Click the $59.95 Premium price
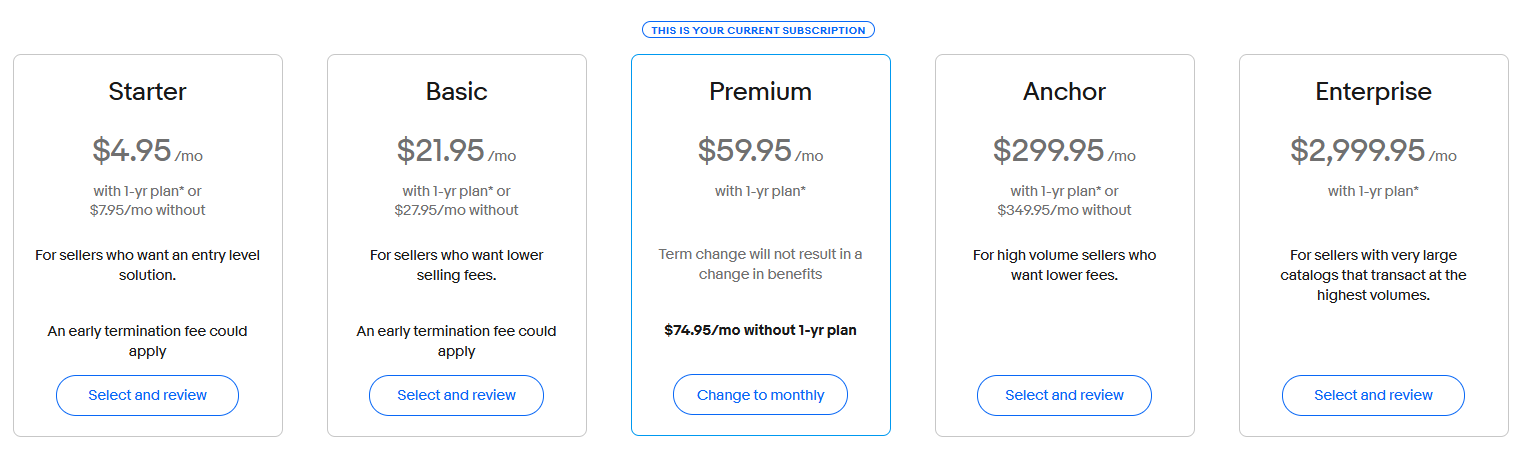1524x450 pixels. 745,150
